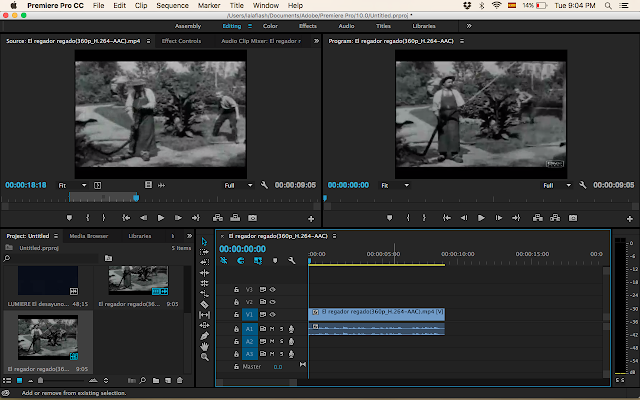This screenshot has width=640, height=400.
Task: Open Project panel menu icon
Action: [56, 236]
